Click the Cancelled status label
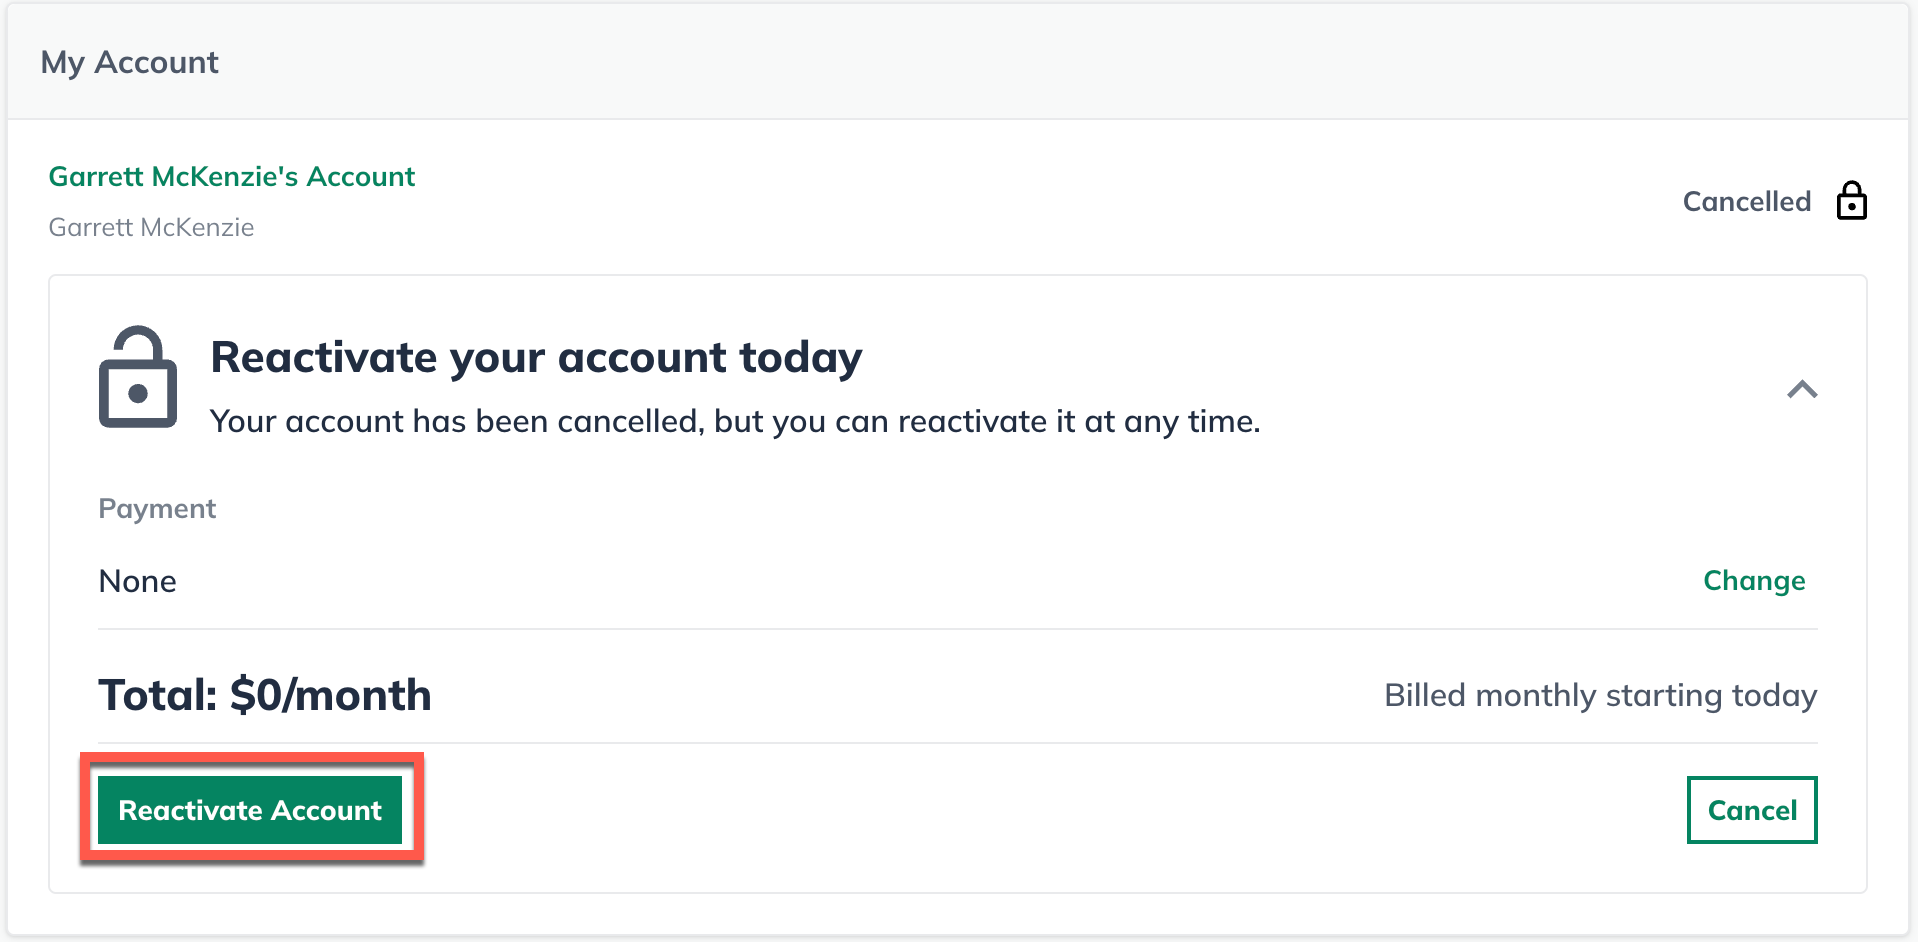The width and height of the screenshot is (1918, 942). pos(1746,201)
